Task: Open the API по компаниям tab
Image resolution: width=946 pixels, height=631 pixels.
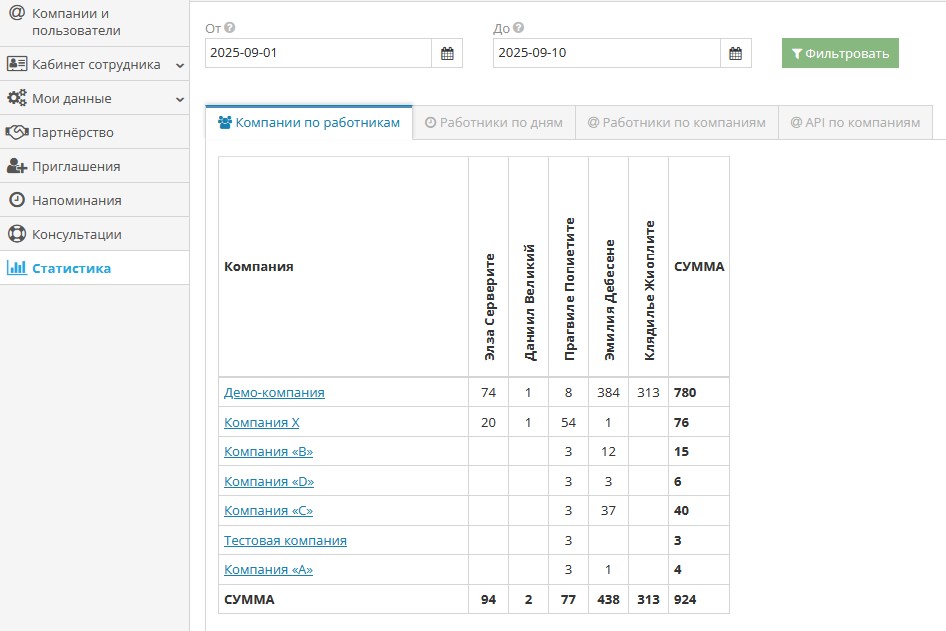Action: 855,122
